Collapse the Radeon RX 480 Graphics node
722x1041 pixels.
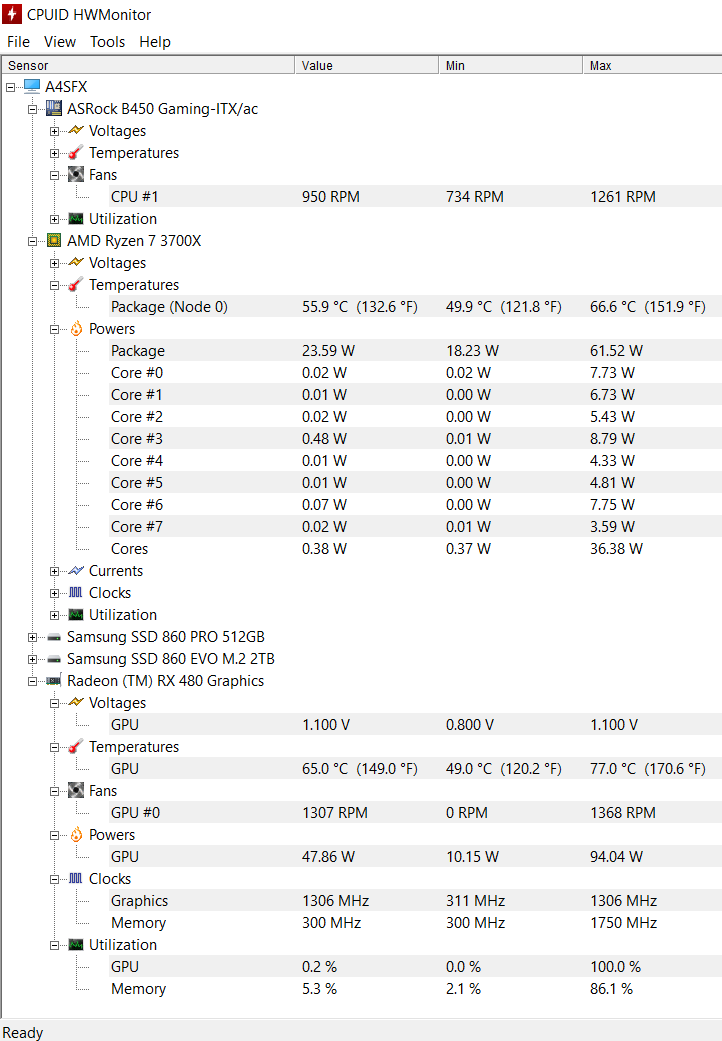click(32, 681)
